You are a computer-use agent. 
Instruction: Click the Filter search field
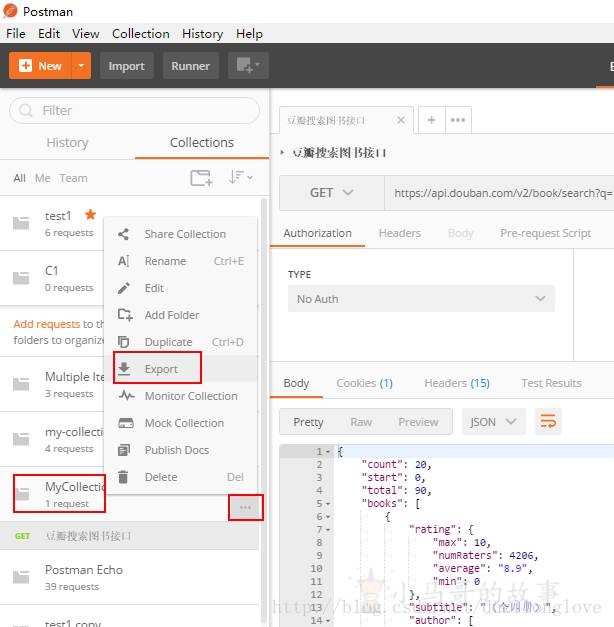pos(134,110)
